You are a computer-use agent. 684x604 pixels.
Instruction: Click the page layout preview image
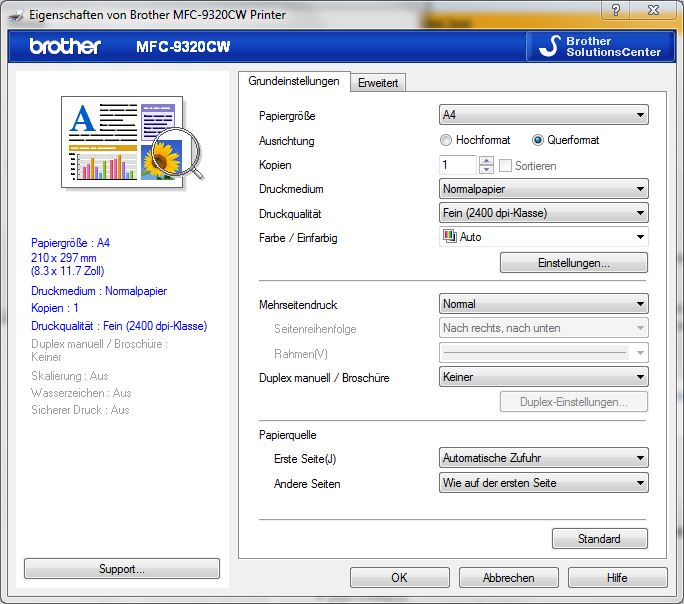pos(132,142)
